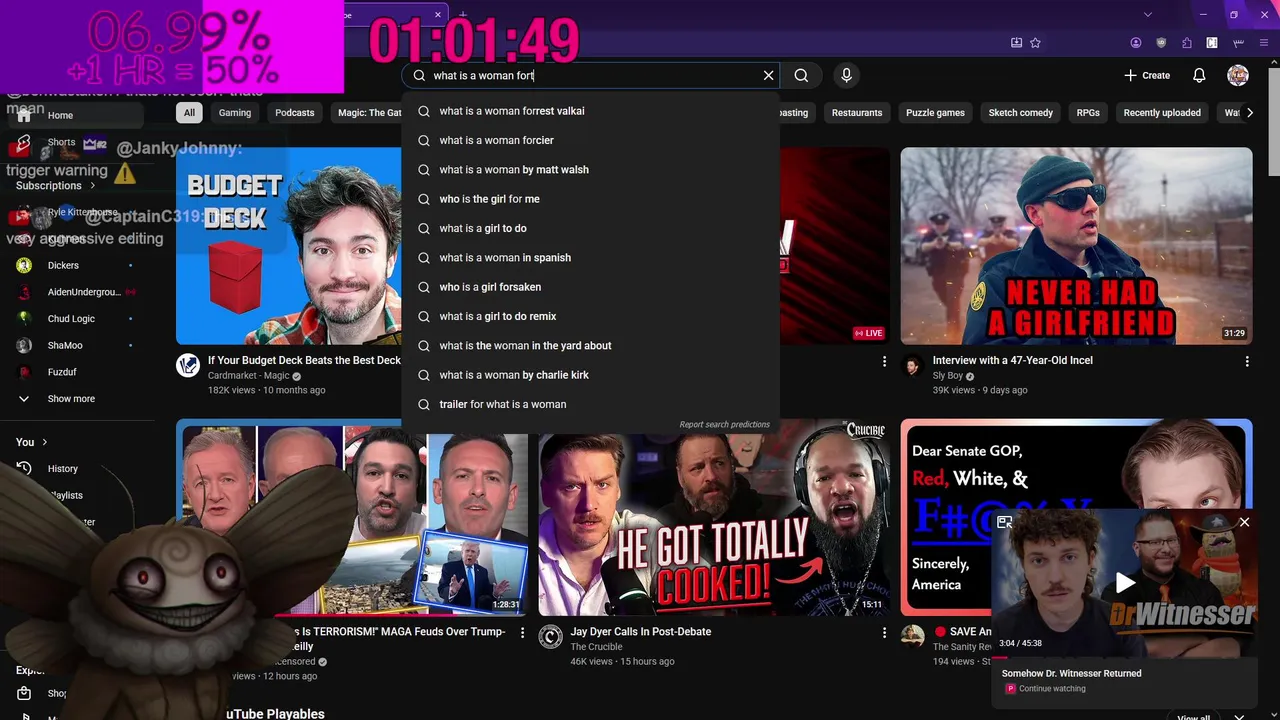Viewport: 1280px width, 720px height.
Task: Select the Restaurants filter chip
Action: coord(857,113)
